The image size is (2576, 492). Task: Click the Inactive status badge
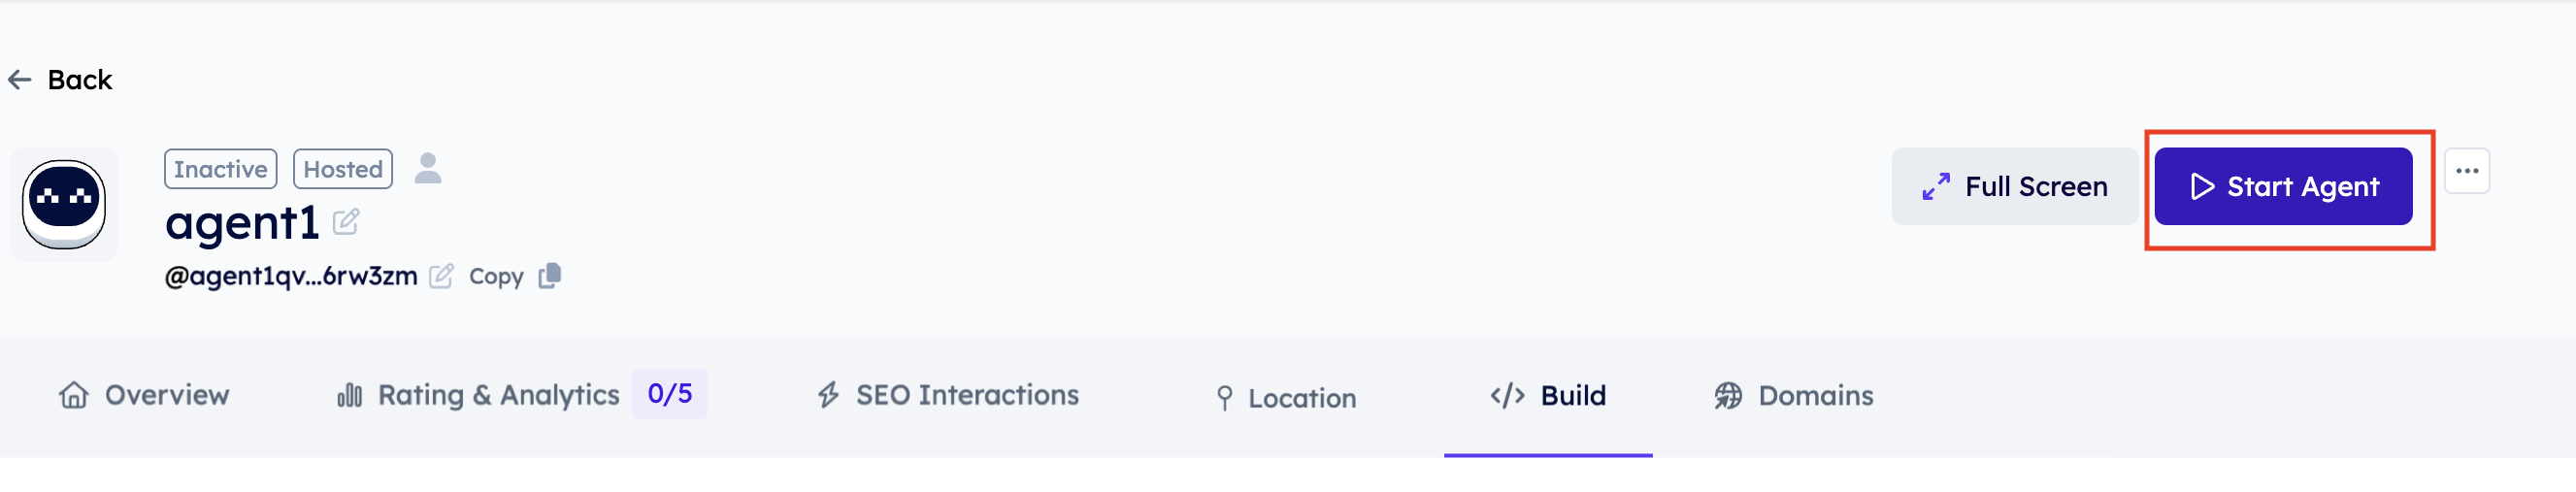point(220,169)
